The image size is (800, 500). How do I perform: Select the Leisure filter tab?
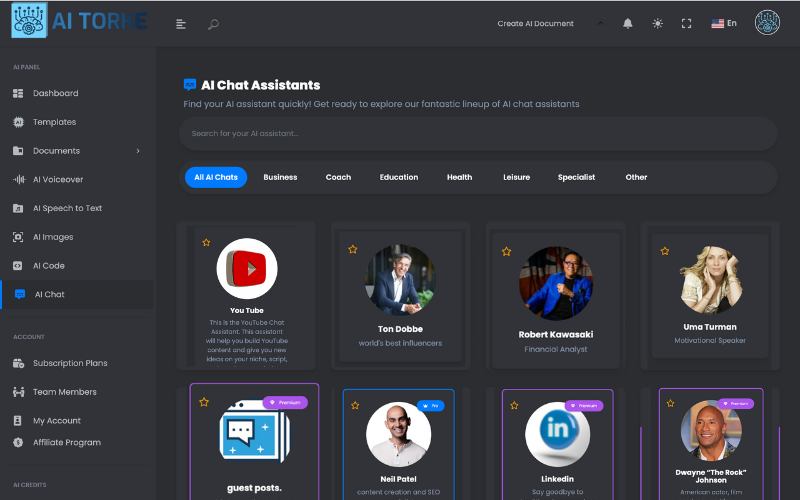(516, 178)
